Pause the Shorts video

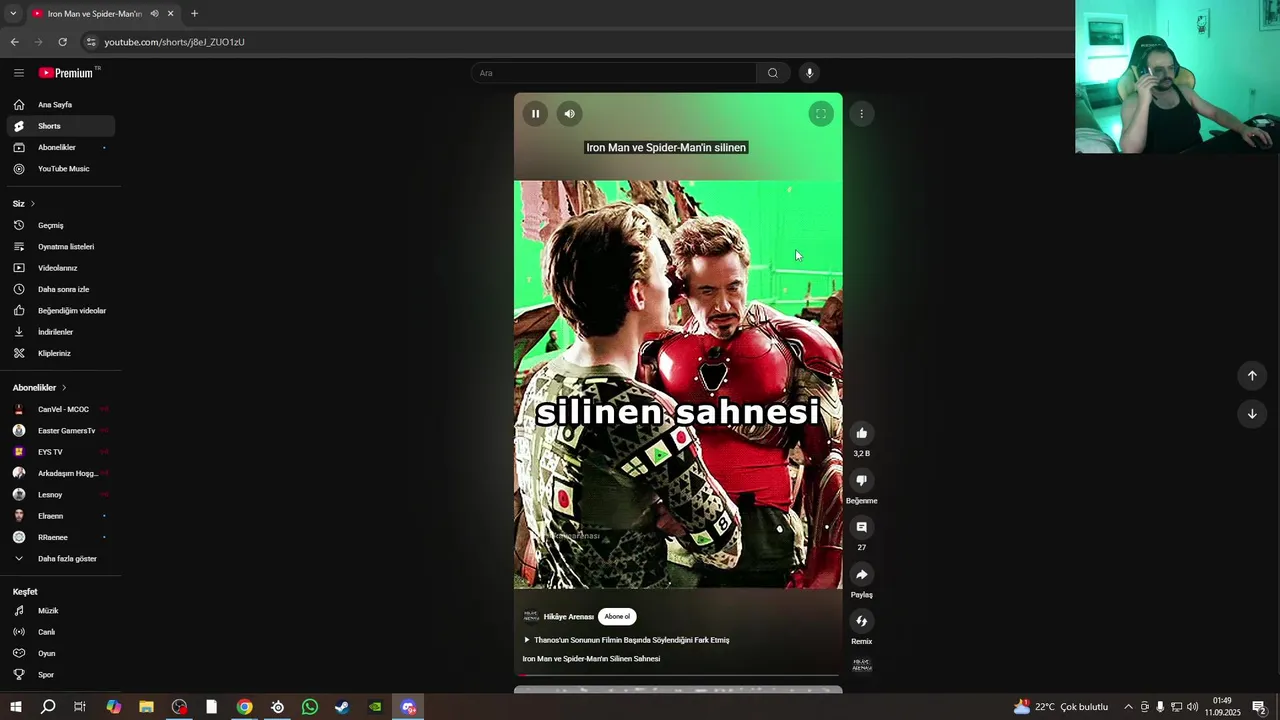tap(535, 114)
